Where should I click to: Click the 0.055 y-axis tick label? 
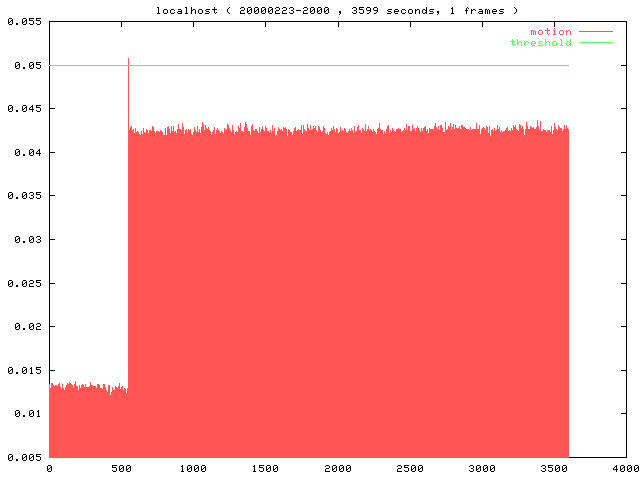[x=20, y=22]
